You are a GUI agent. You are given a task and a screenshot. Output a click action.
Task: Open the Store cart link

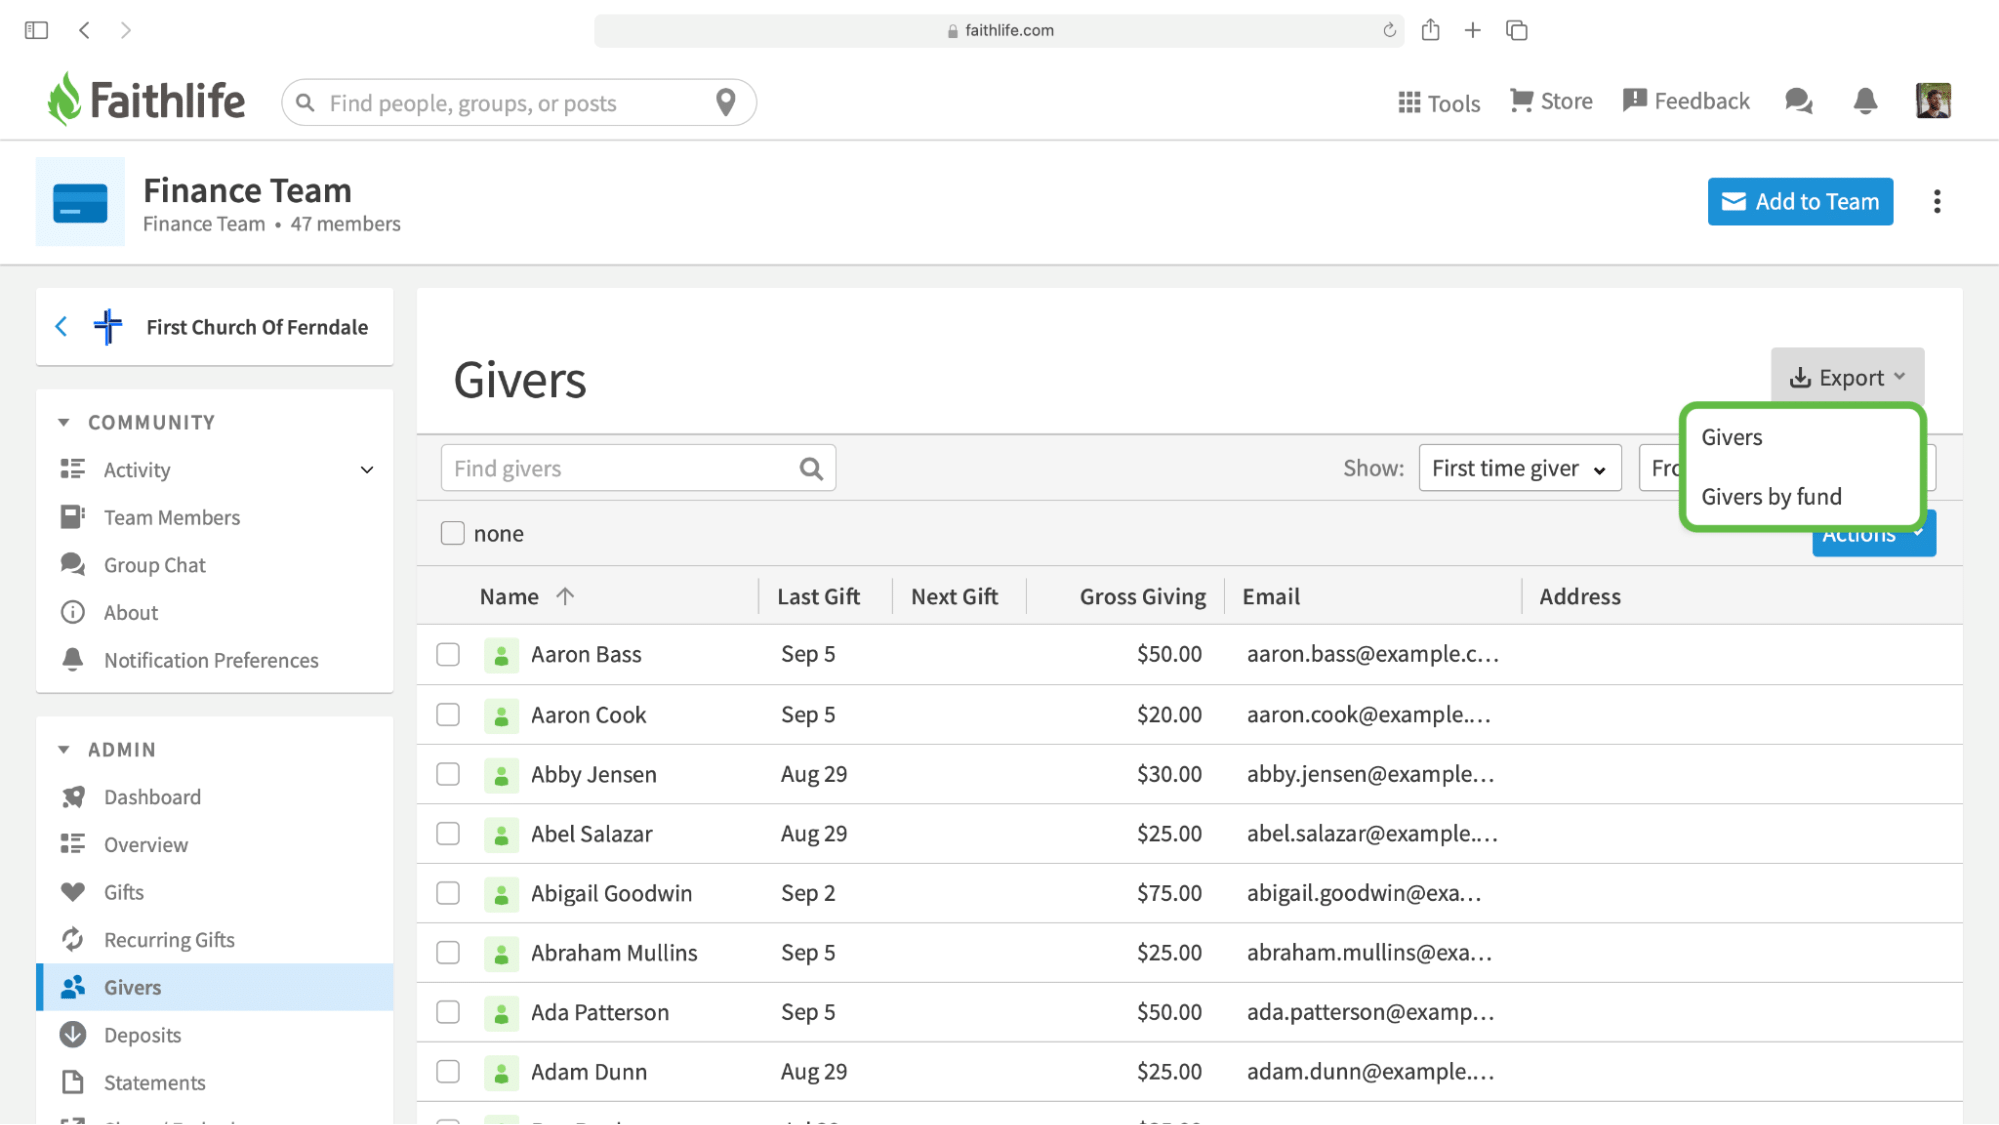[x=1551, y=101]
